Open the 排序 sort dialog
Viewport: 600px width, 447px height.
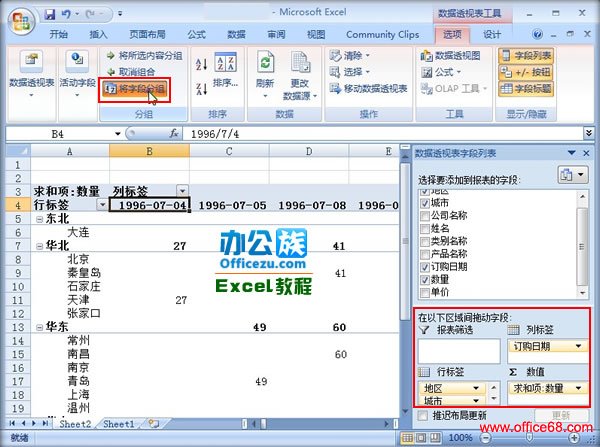(225, 70)
